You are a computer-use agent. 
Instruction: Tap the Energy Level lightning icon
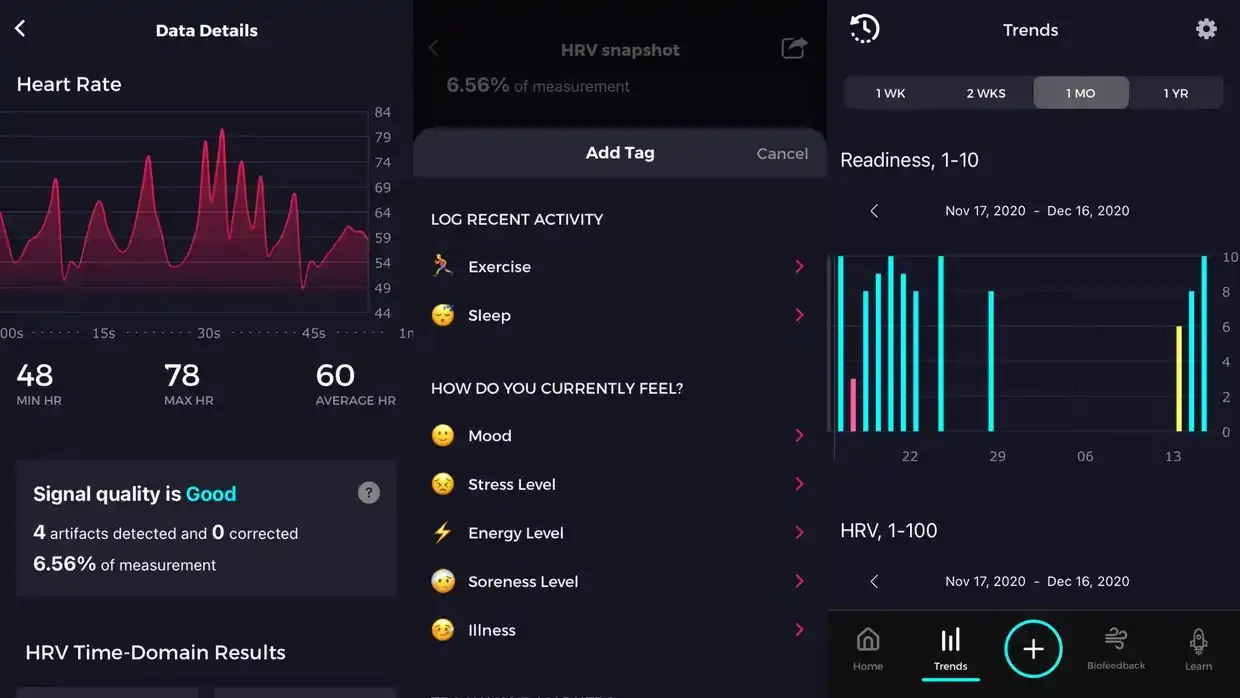point(442,533)
